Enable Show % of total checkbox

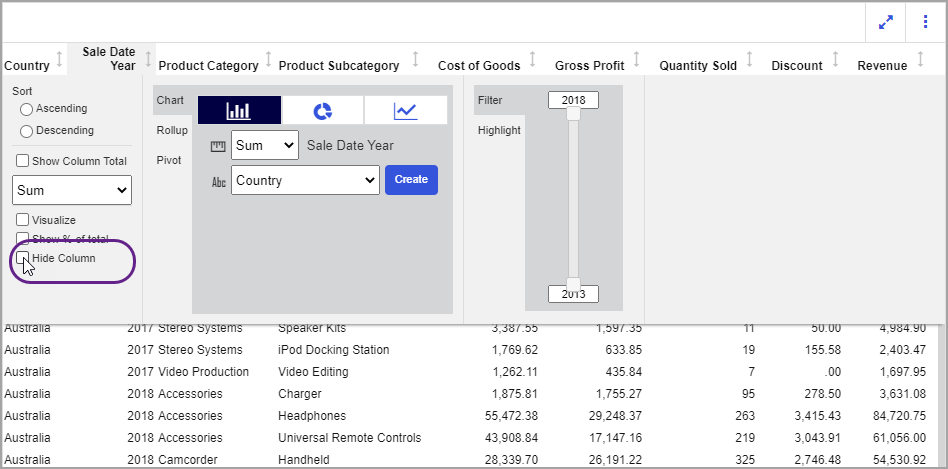[22, 238]
